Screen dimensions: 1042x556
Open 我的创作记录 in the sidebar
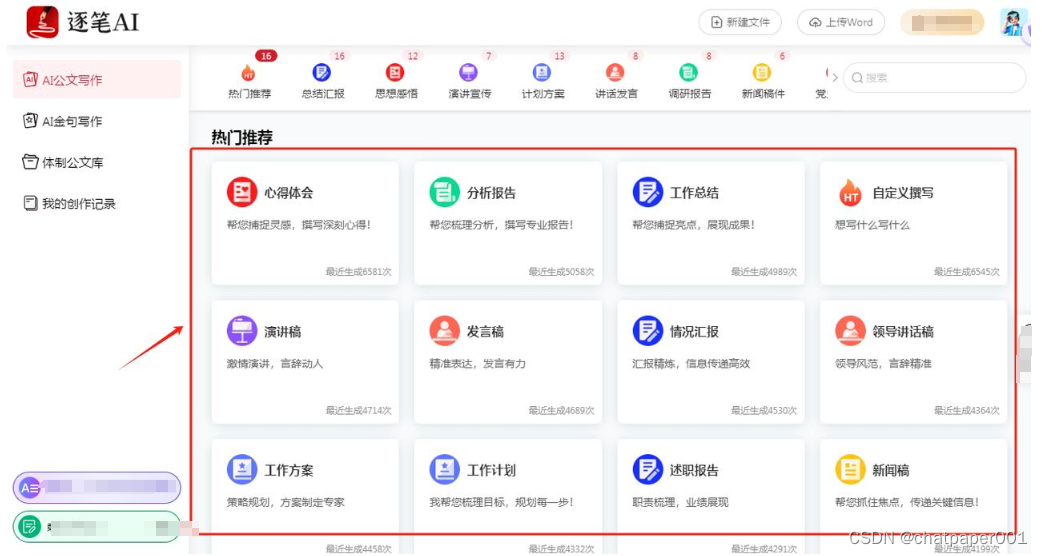point(69,203)
